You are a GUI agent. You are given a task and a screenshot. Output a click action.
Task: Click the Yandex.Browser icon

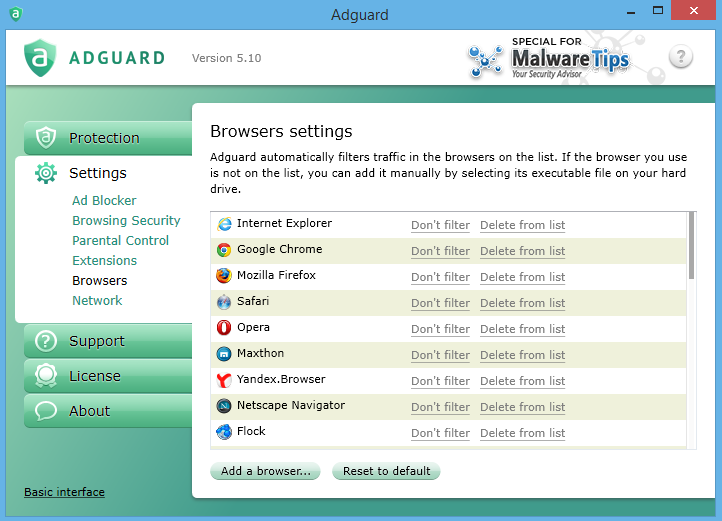(224, 380)
